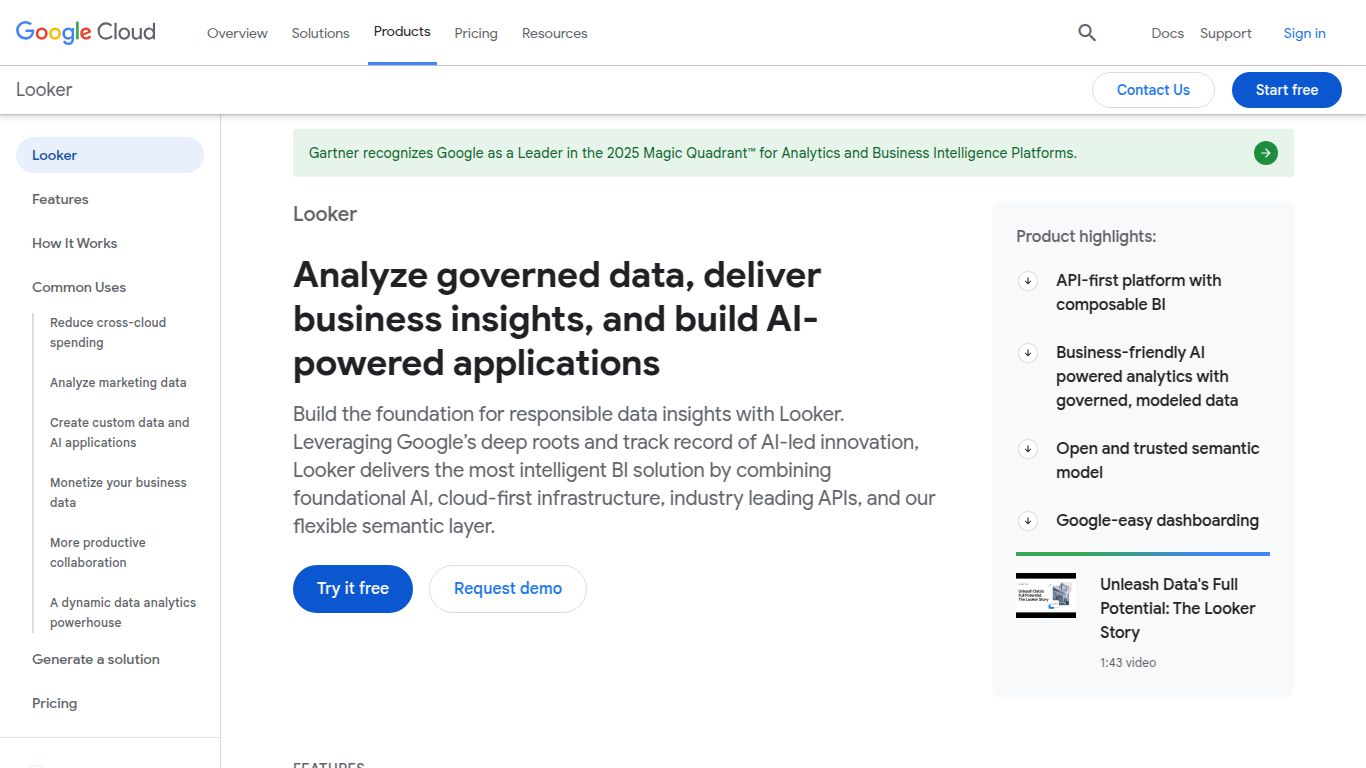This screenshot has width=1366, height=768.
Task: Click the green arrow on the Gartner banner
Action: pyautogui.click(x=1265, y=152)
